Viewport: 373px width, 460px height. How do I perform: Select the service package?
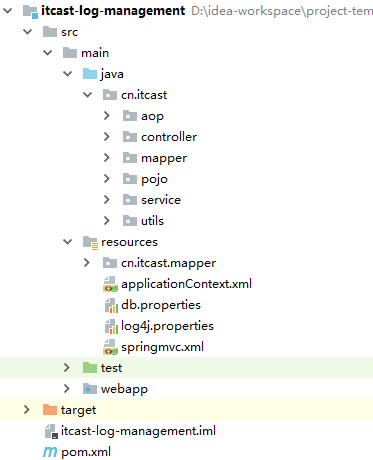[x=161, y=200]
